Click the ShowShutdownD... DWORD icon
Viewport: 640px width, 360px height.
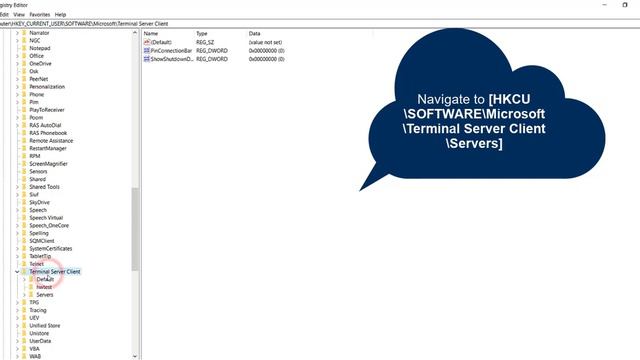147,59
